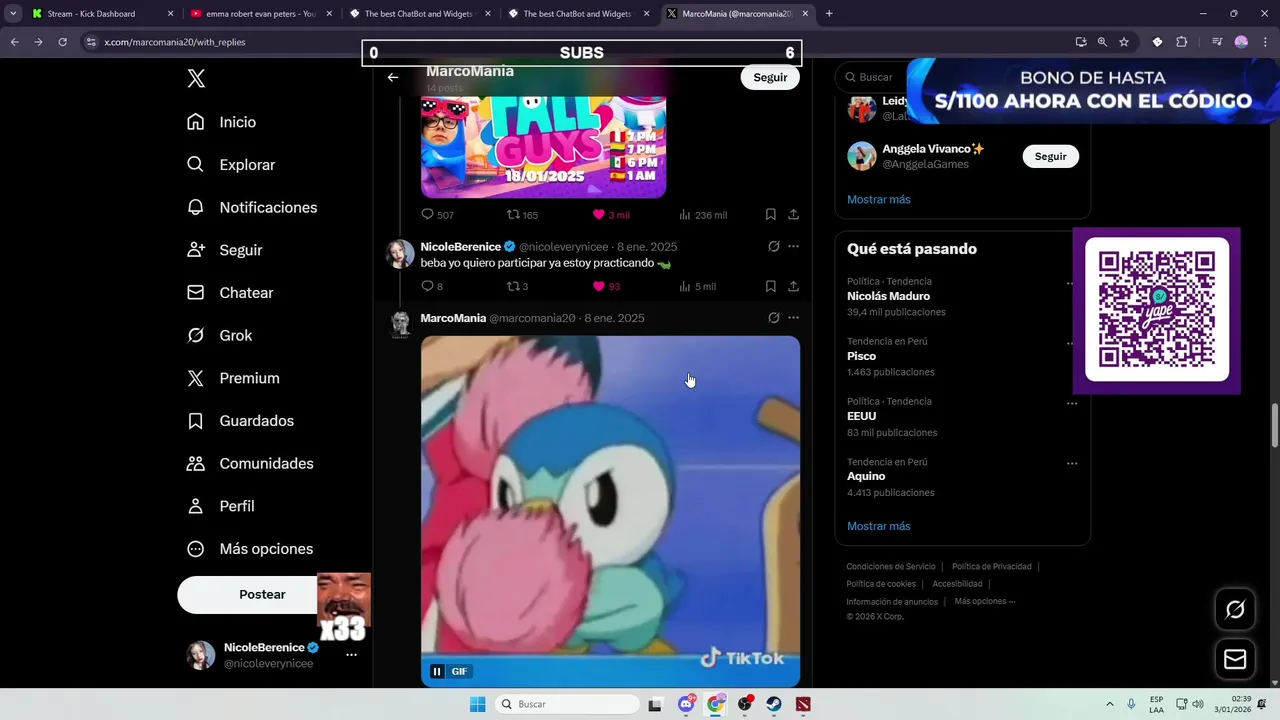Viewport: 1280px width, 720px height.
Task: Click the X logo in sidebar
Action: (196, 80)
